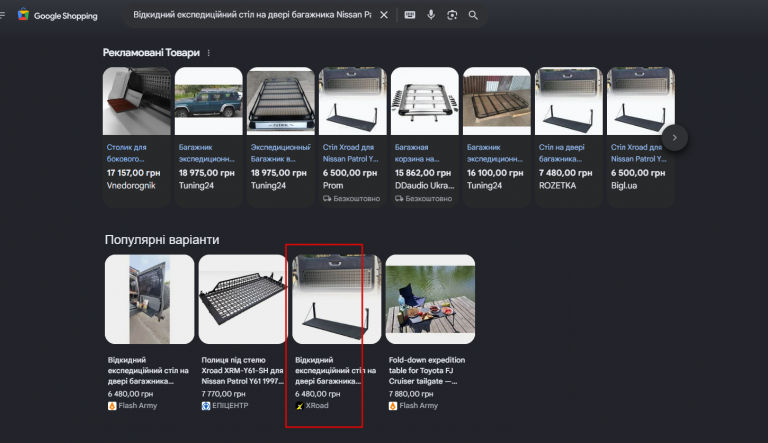The width and height of the screenshot is (768, 443).
Task: Open the first Flash Army tailgate table image
Action: pos(149,299)
